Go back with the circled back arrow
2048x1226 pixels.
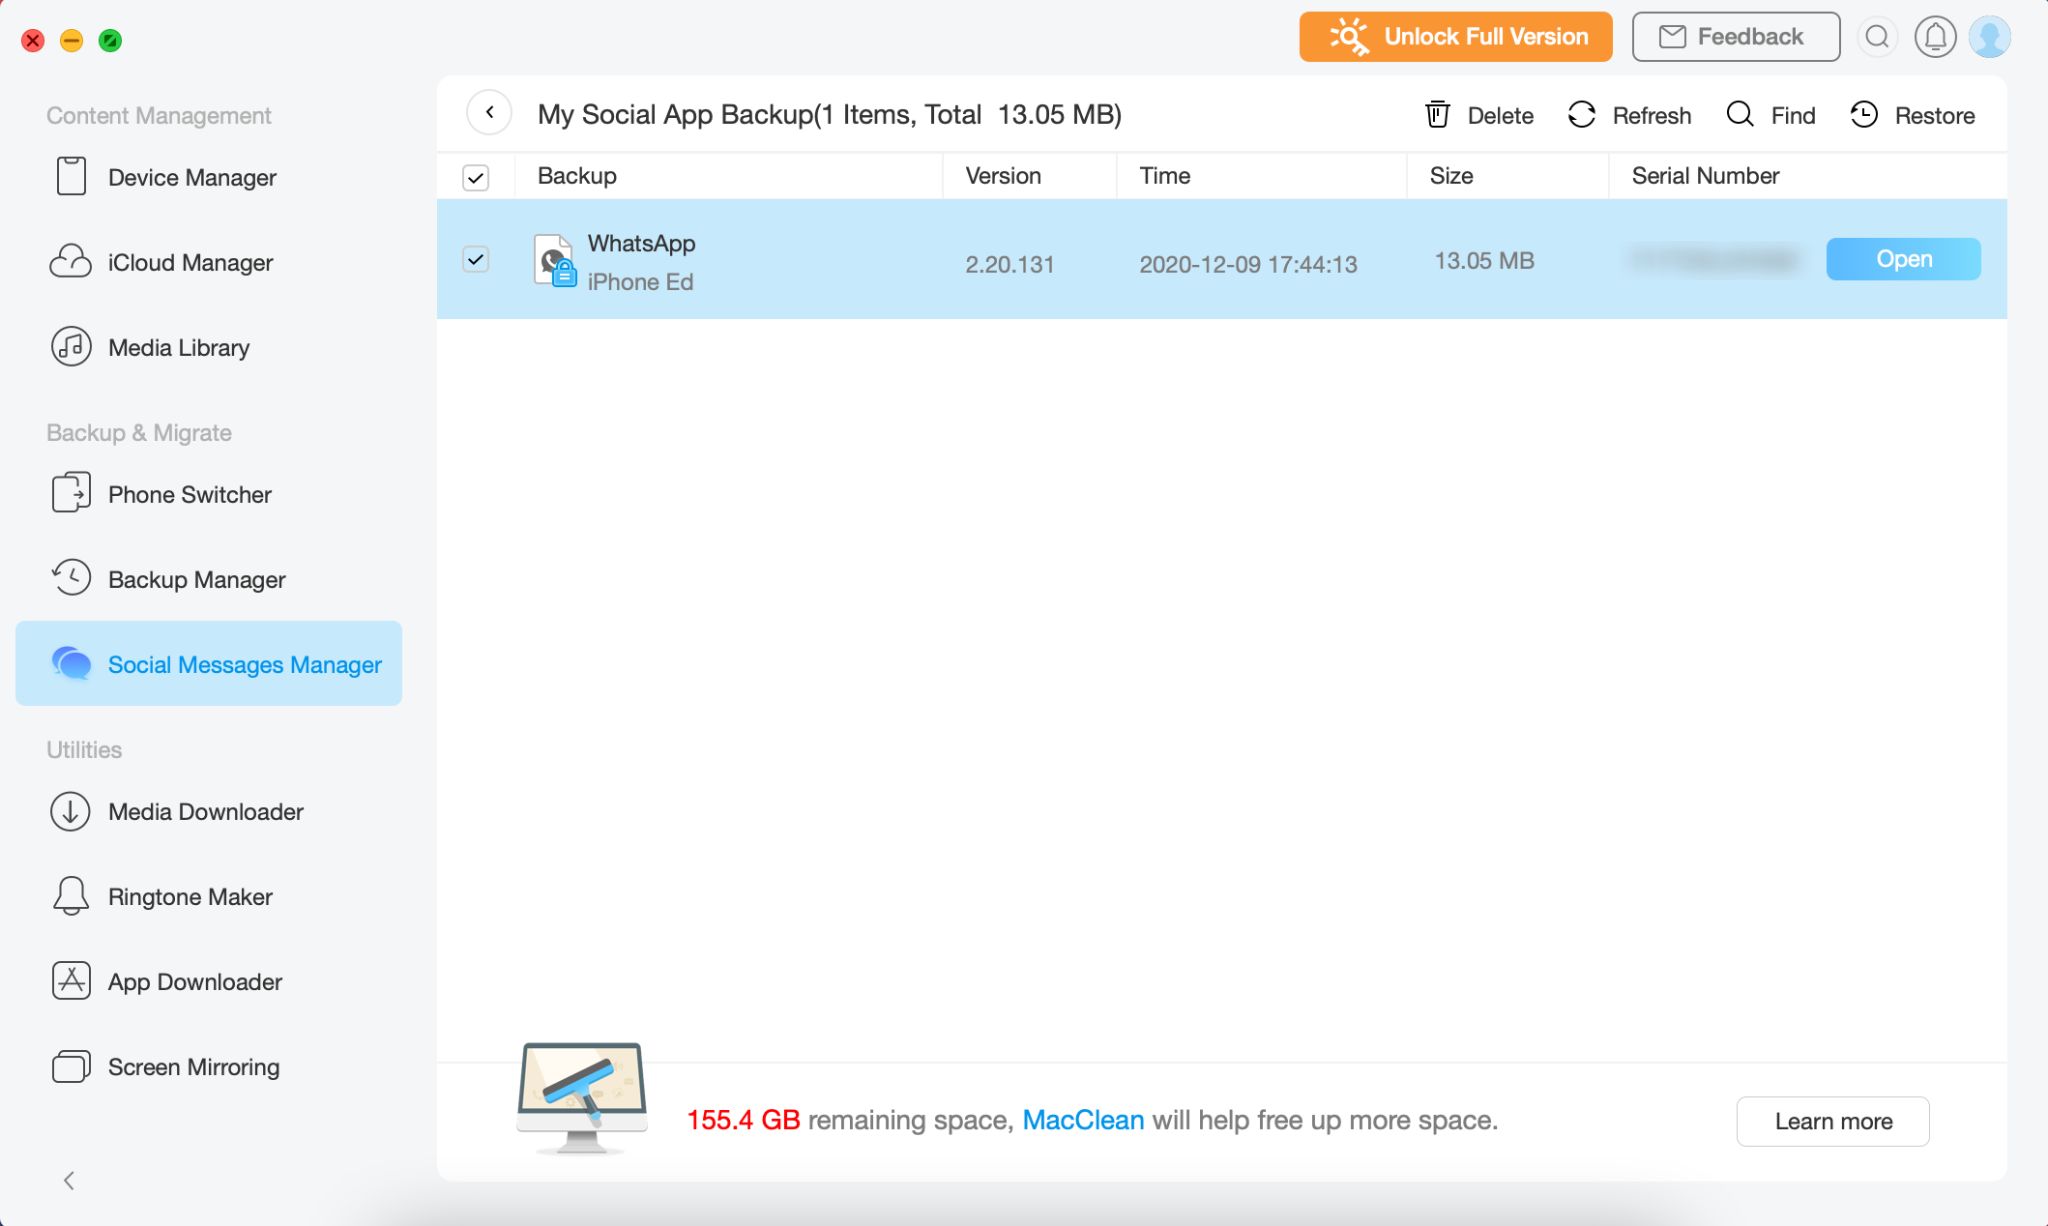tap(490, 113)
